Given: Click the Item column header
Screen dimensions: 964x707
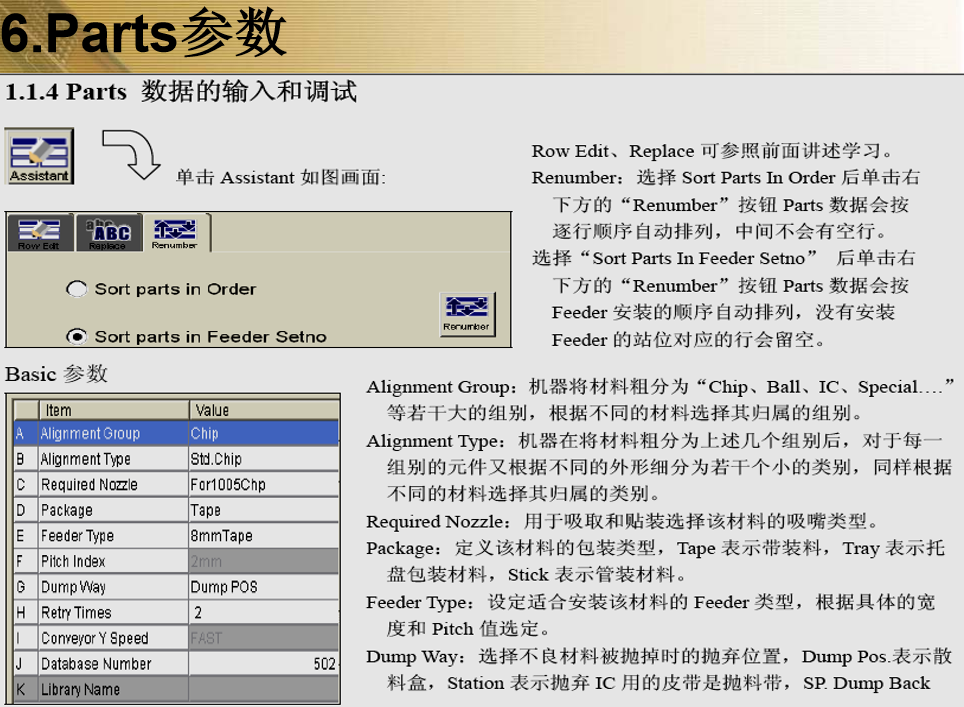Looking at the screenshot, I should pos(112,410).
